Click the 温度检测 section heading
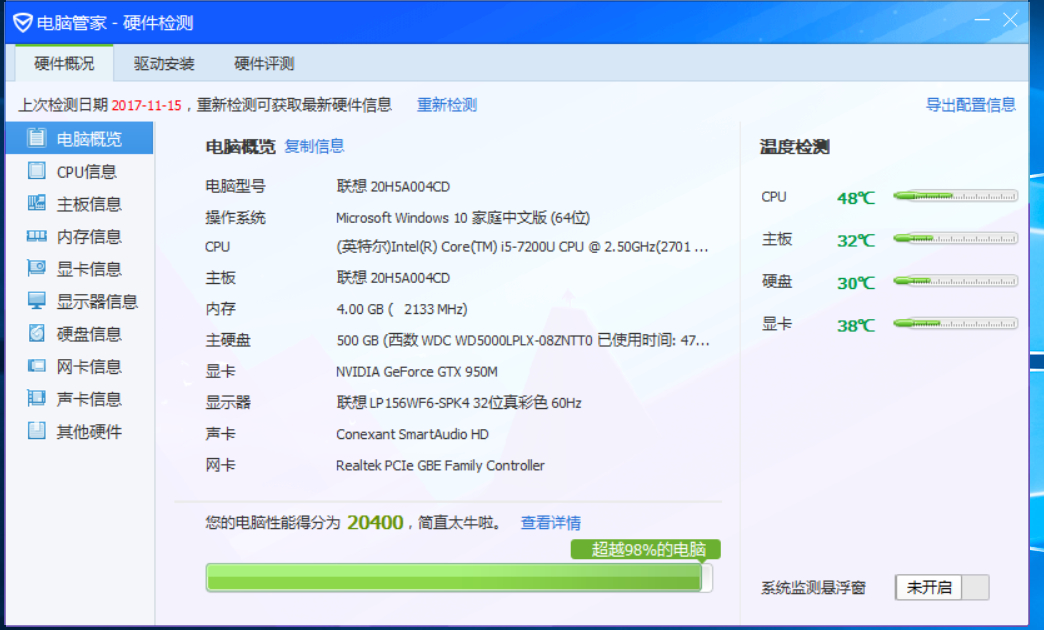Image resolution: width=1044 pixels, height=630 pixels. click(x=795, y=147)
